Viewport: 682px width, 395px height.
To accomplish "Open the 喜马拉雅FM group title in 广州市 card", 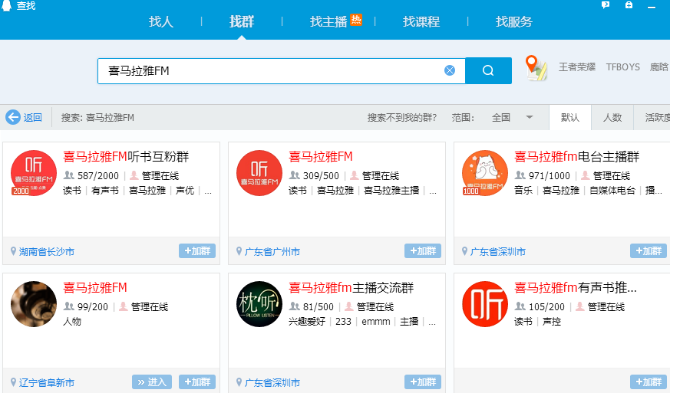I will click(321, 157).
